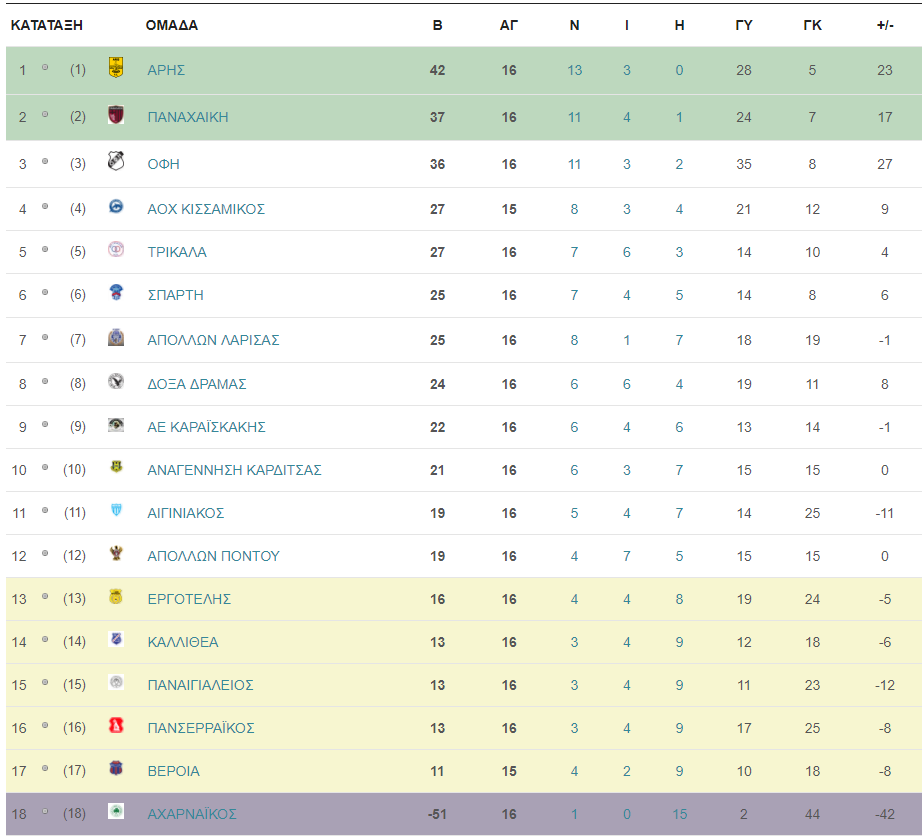Click ΑΡΗΣ wins count 13
The height and width of the screenshot is (839, 922).
point(574,70)
